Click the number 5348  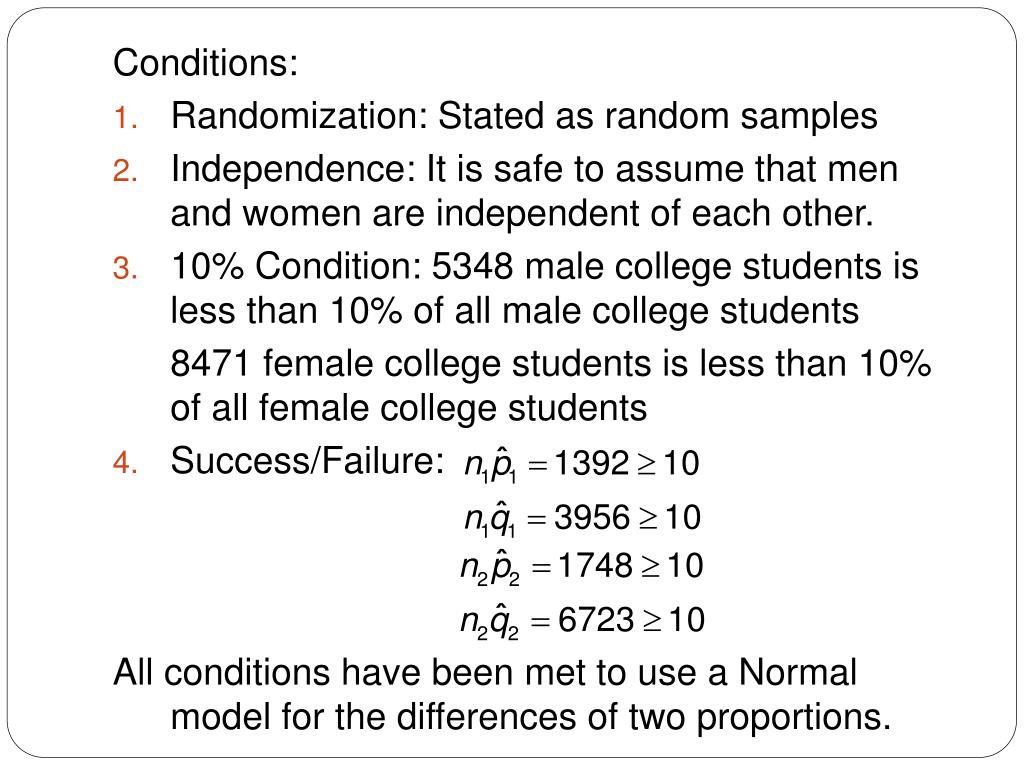tap(472, 267)
